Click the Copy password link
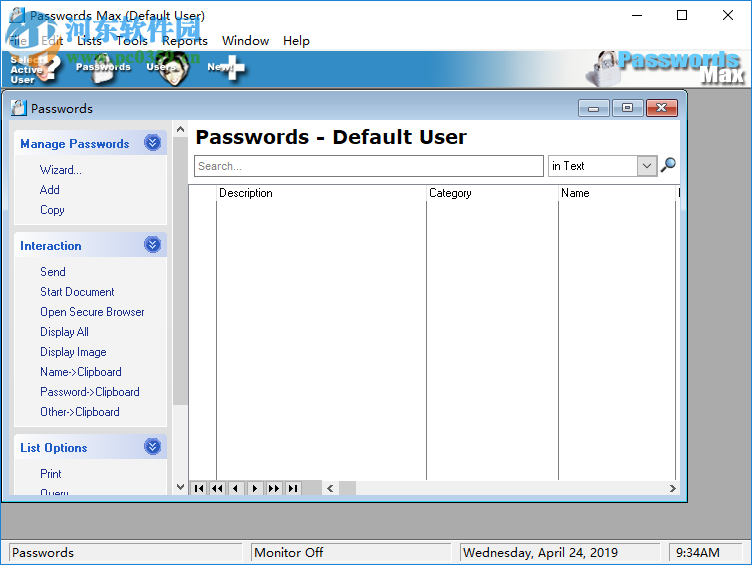The width and height of the screenshot is (752, 565). click(52, 210)
